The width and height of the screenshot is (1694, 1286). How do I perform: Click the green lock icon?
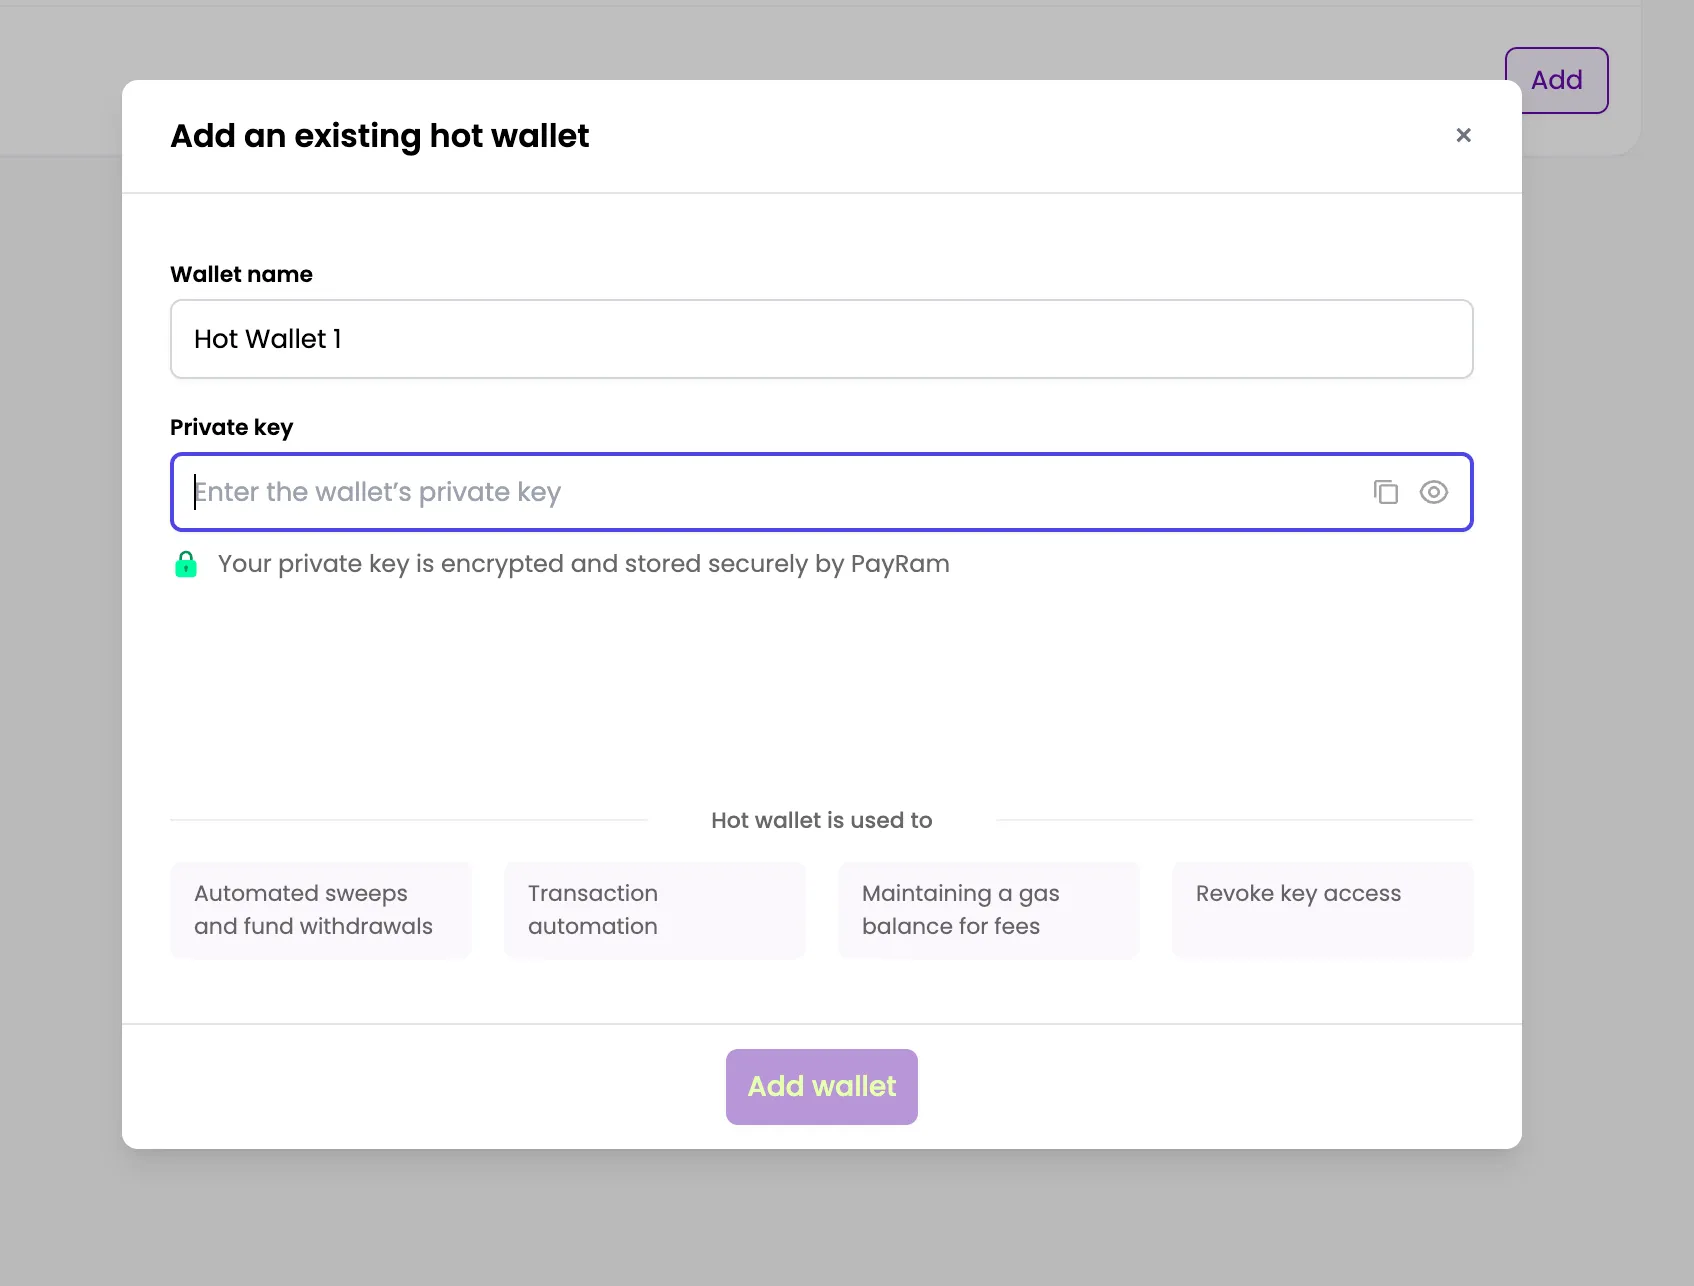pos(186,564)
